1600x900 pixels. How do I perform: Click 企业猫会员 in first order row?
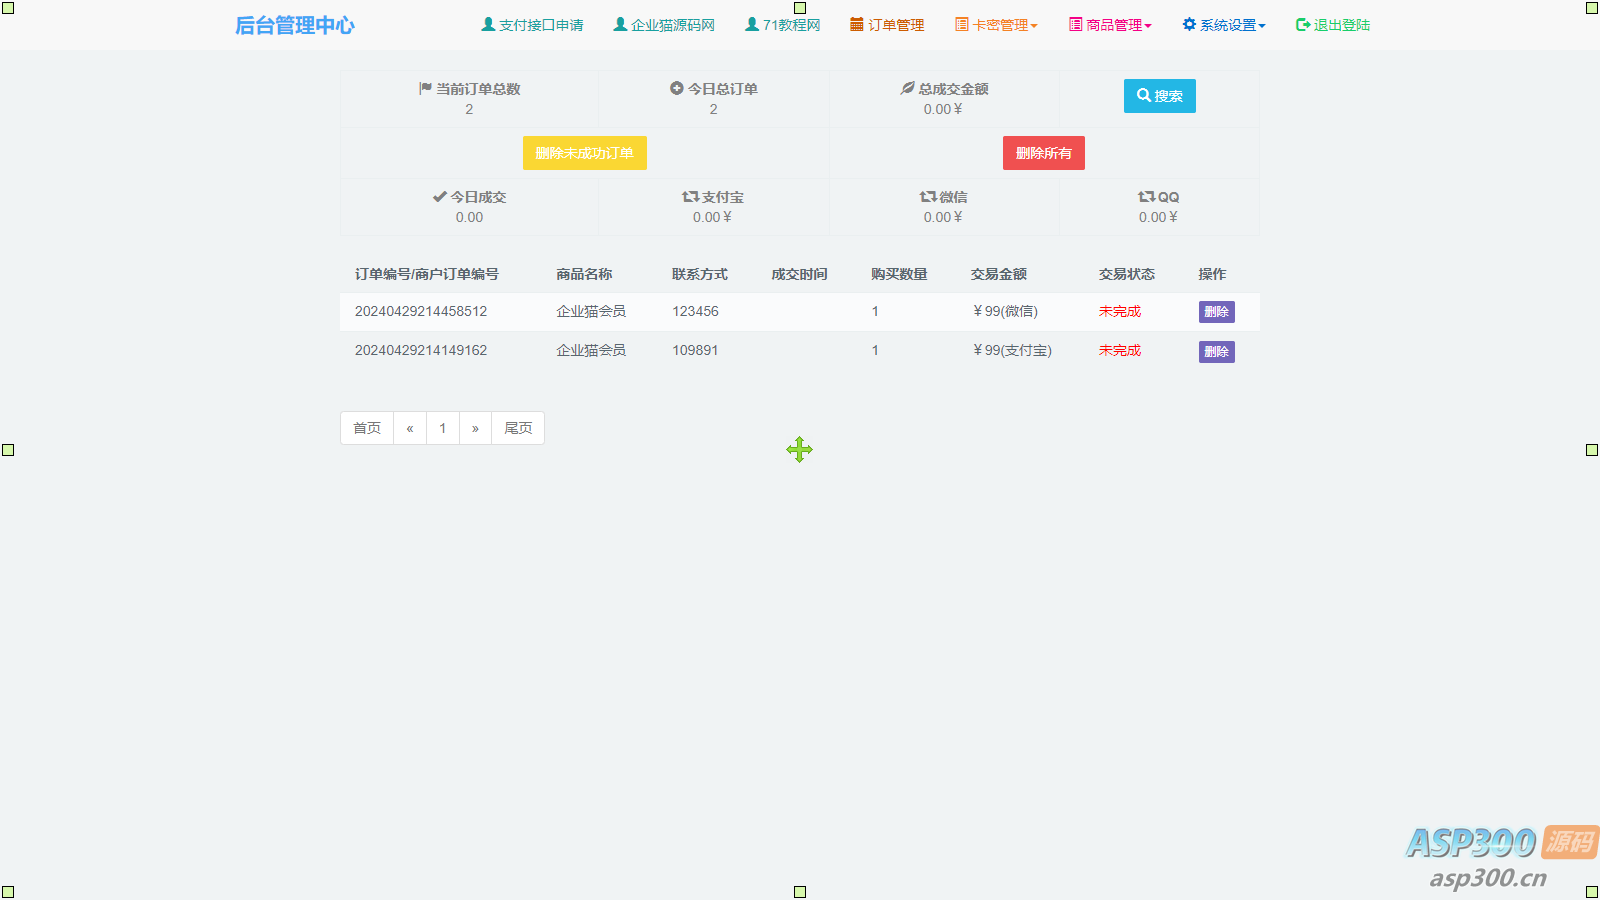pyautogui.click(x=591, y=311)
